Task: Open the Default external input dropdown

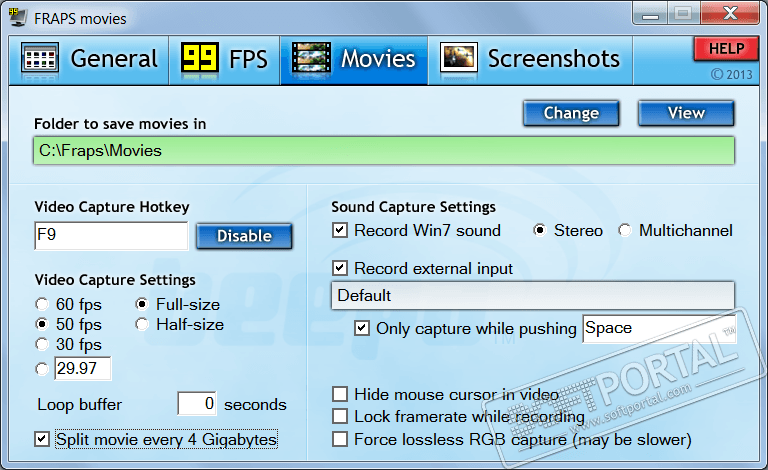Action: coord(533,296)
